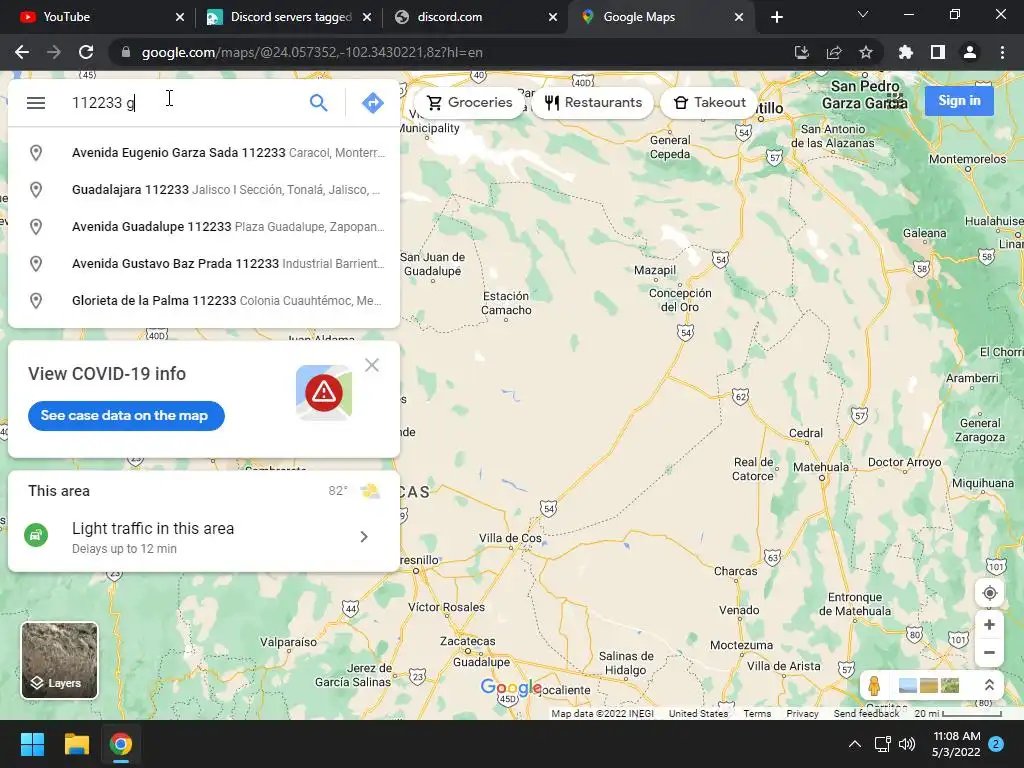Click the green traffic car icon
1024x768 pixels.
point(36,535)
